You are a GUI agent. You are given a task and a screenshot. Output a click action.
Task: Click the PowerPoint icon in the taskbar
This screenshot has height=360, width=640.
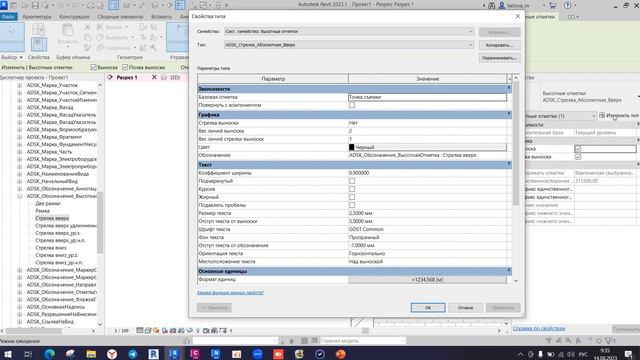point(340,354)
